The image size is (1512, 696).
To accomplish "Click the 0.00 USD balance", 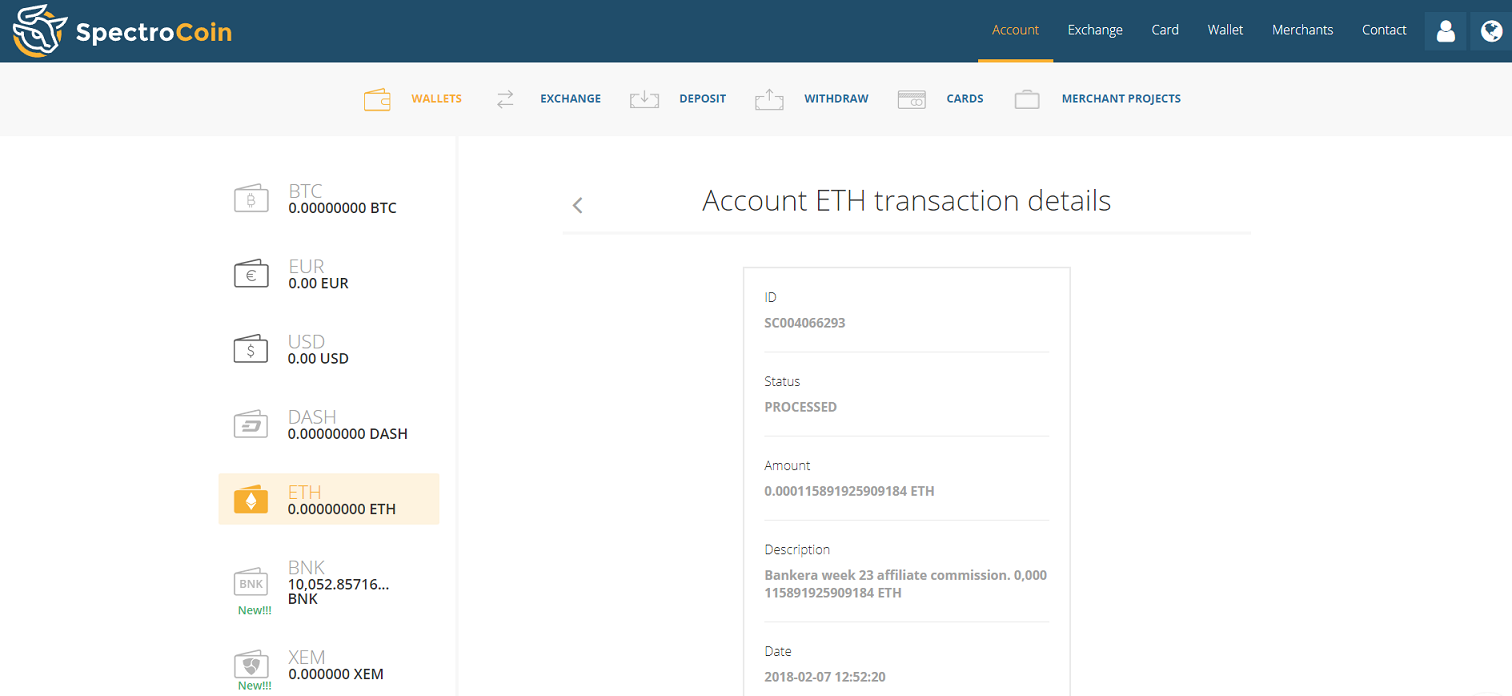I will 318,358.
